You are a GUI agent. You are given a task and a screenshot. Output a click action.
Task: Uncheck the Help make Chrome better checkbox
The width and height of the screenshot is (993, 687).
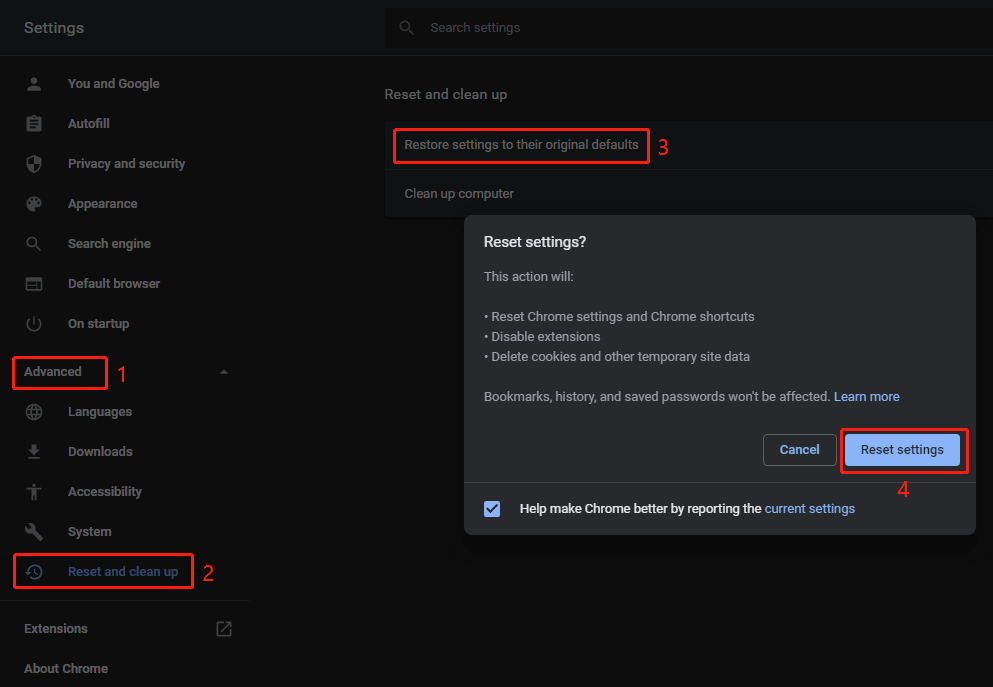coord(492,508)
